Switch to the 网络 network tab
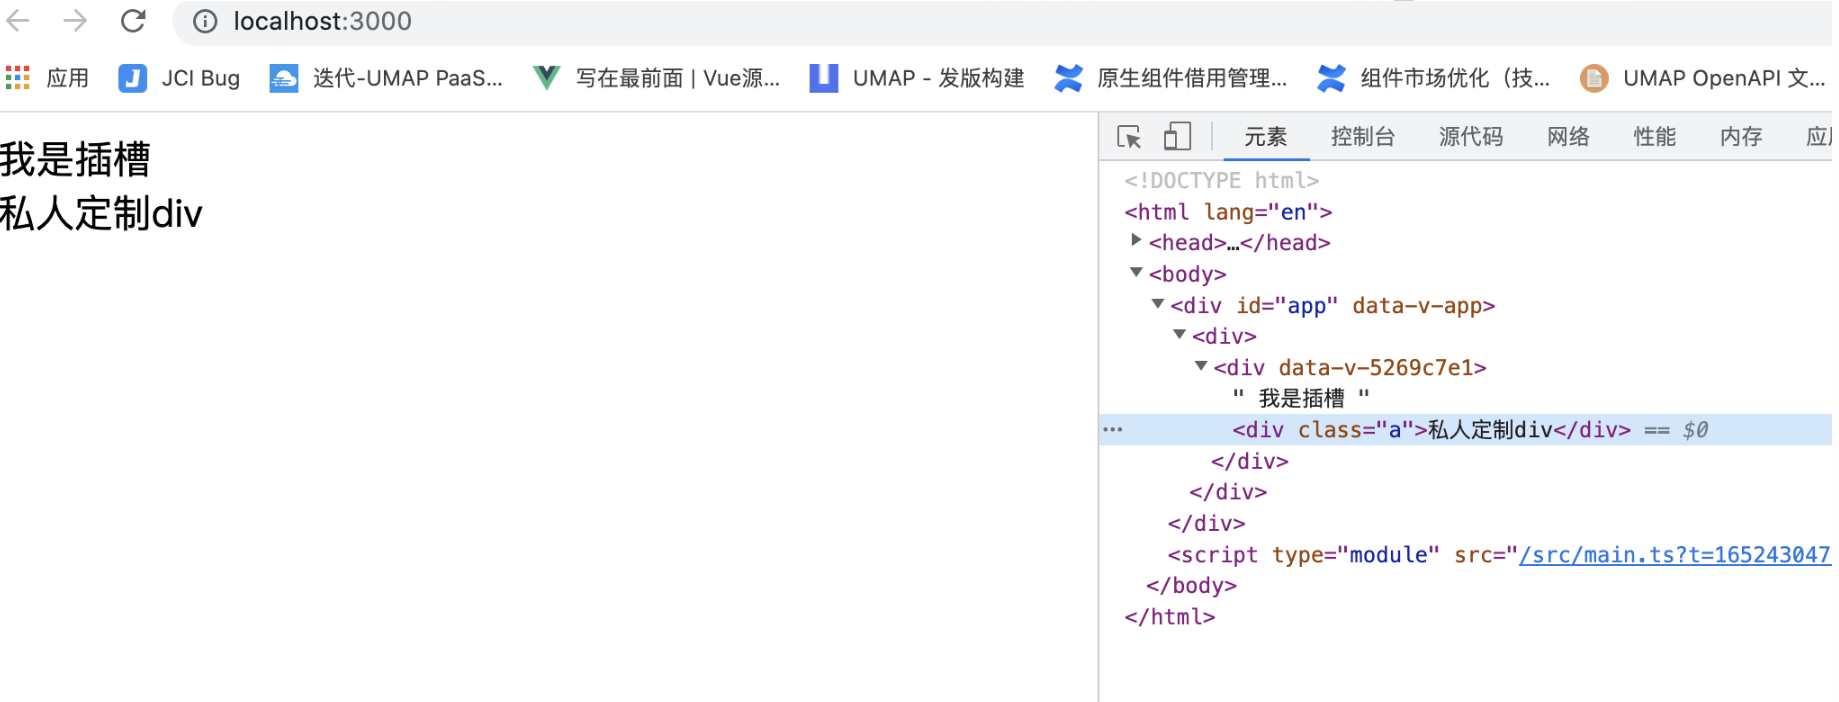This screenshot has height=702, width=1839. tap(1567, 137)
